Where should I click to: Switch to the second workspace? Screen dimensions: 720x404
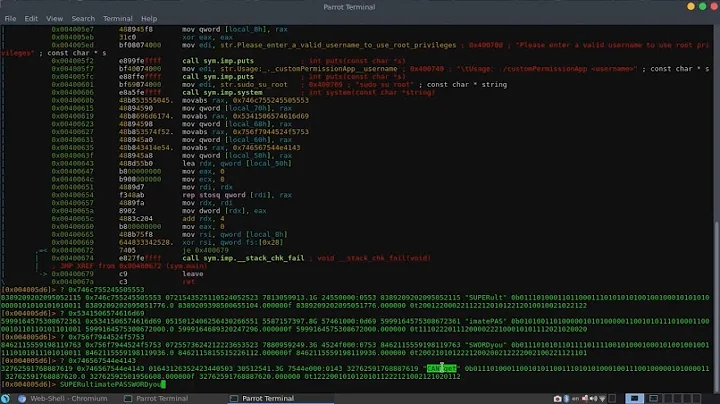(653, 398)
